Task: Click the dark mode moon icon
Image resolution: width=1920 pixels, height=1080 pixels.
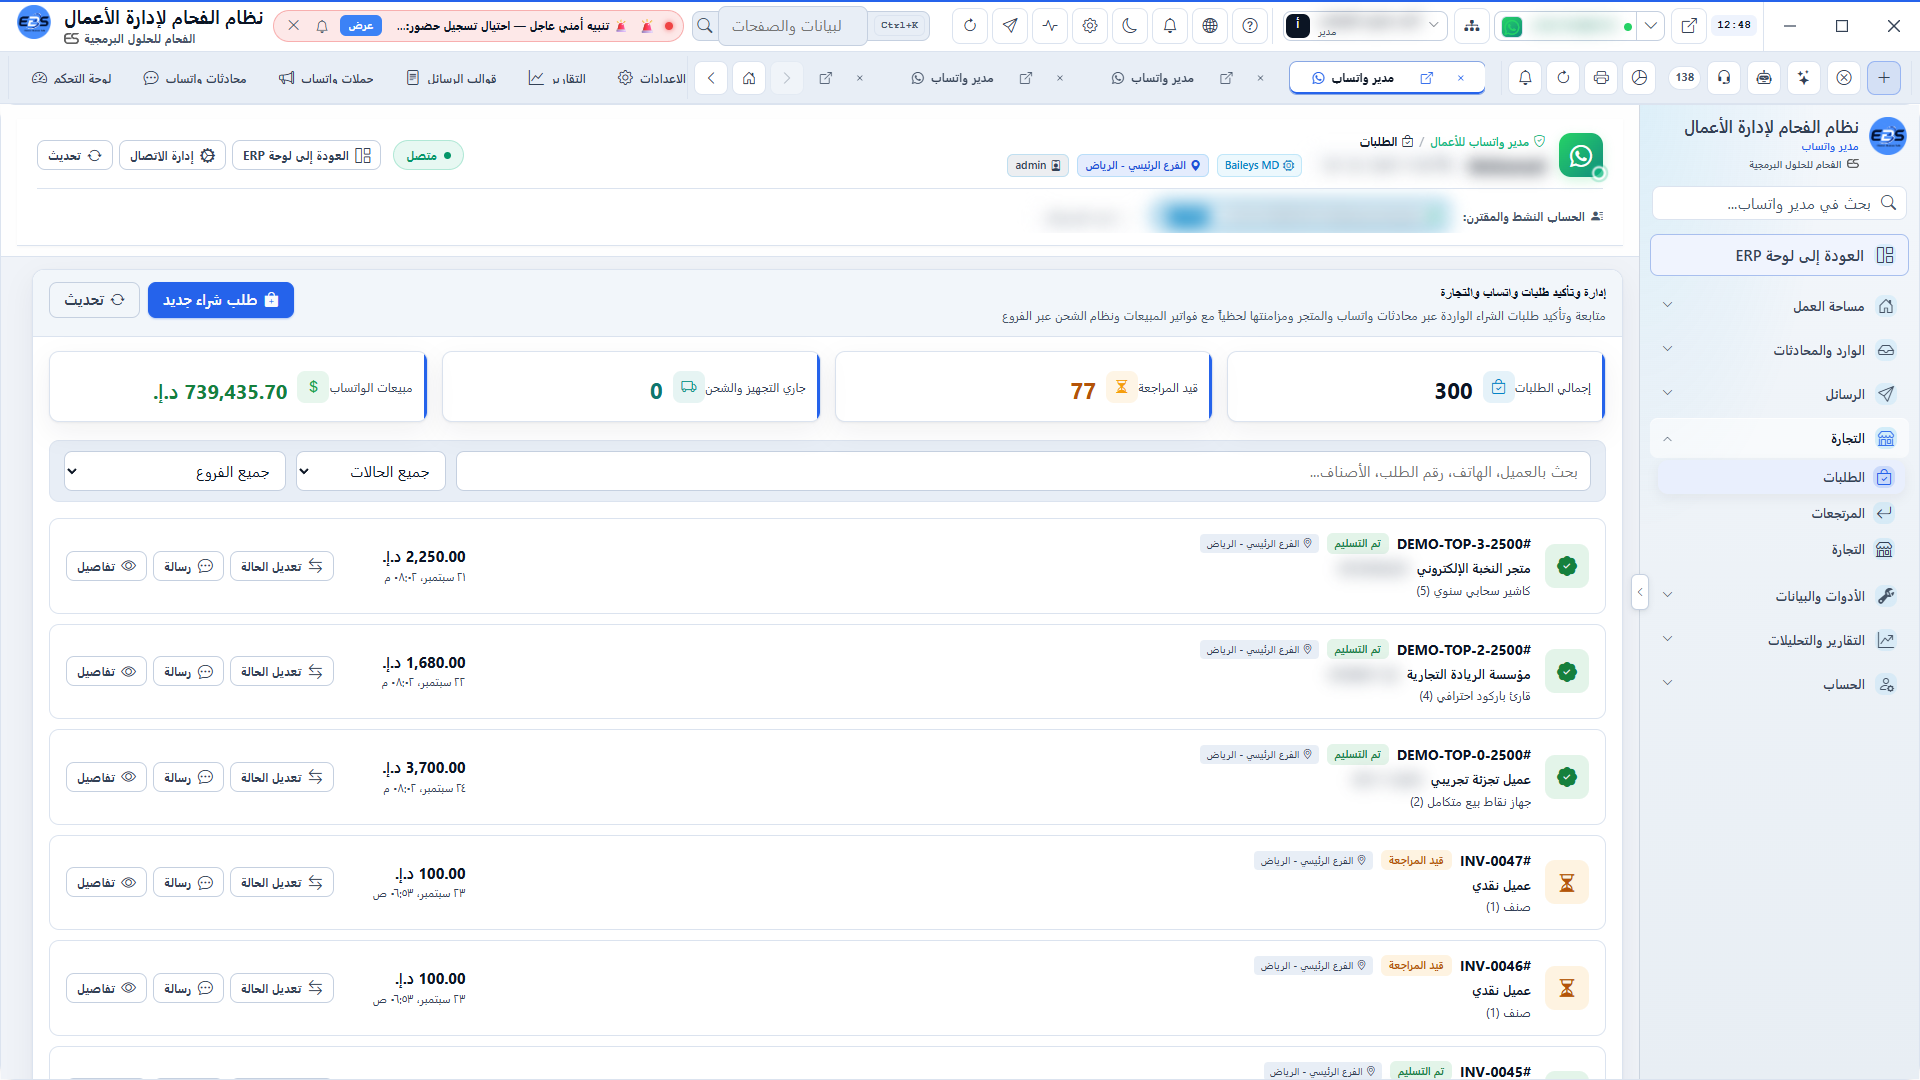Action: point(1130,26)
